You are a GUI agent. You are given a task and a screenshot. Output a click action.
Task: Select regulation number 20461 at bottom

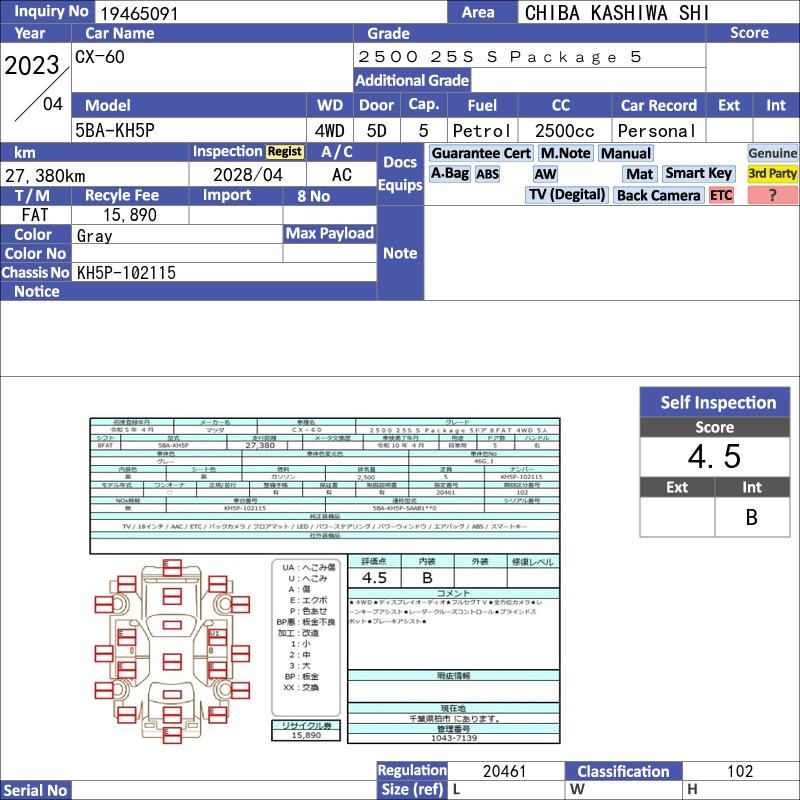point(504,771)
